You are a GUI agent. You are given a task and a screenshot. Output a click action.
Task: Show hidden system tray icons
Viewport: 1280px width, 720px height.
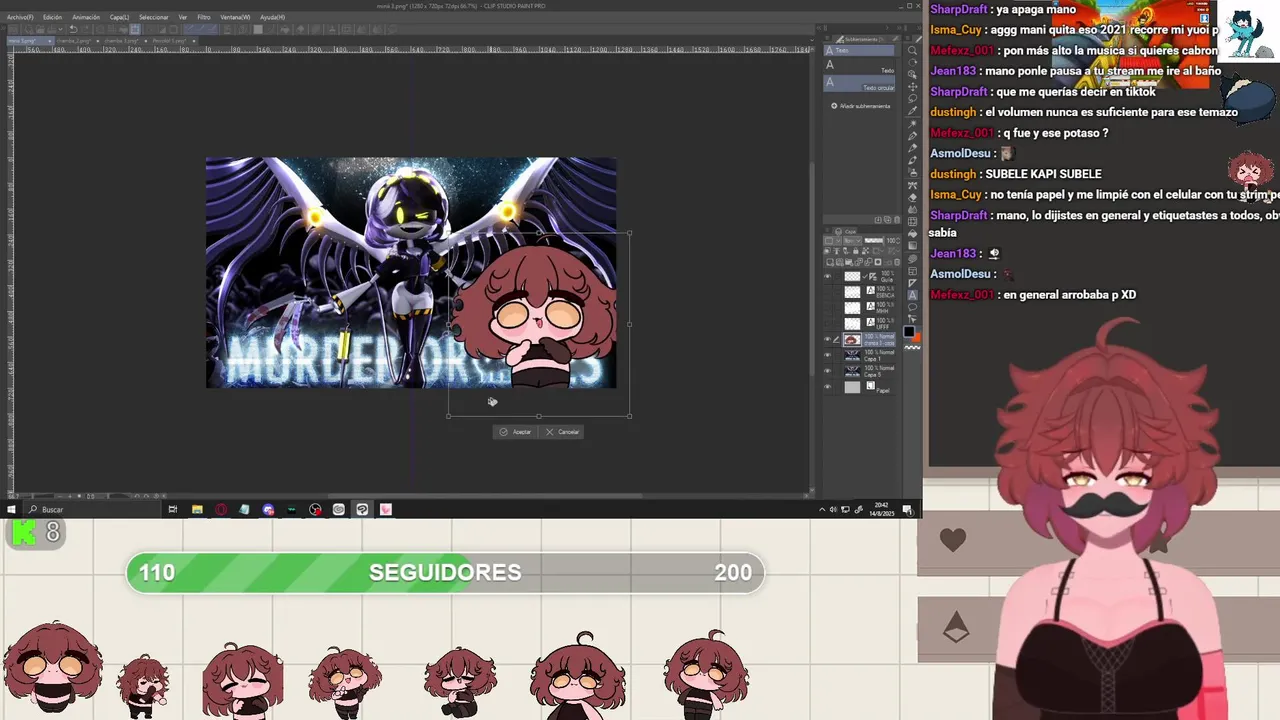pos(822,509)
